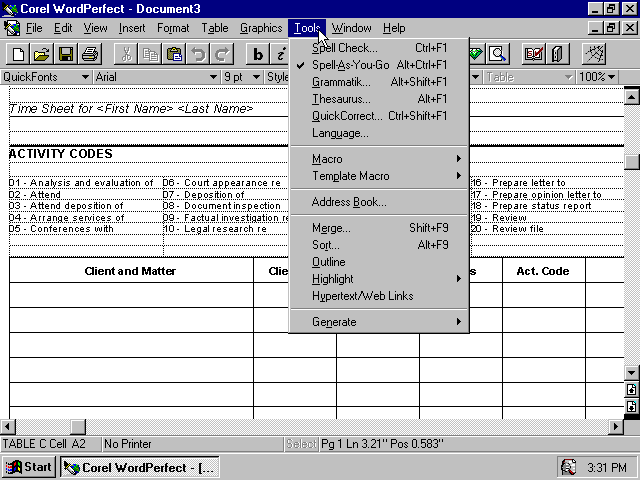Choose QuickCorrect... menu entry
This screenshot has height=480, width=640.
379,116
